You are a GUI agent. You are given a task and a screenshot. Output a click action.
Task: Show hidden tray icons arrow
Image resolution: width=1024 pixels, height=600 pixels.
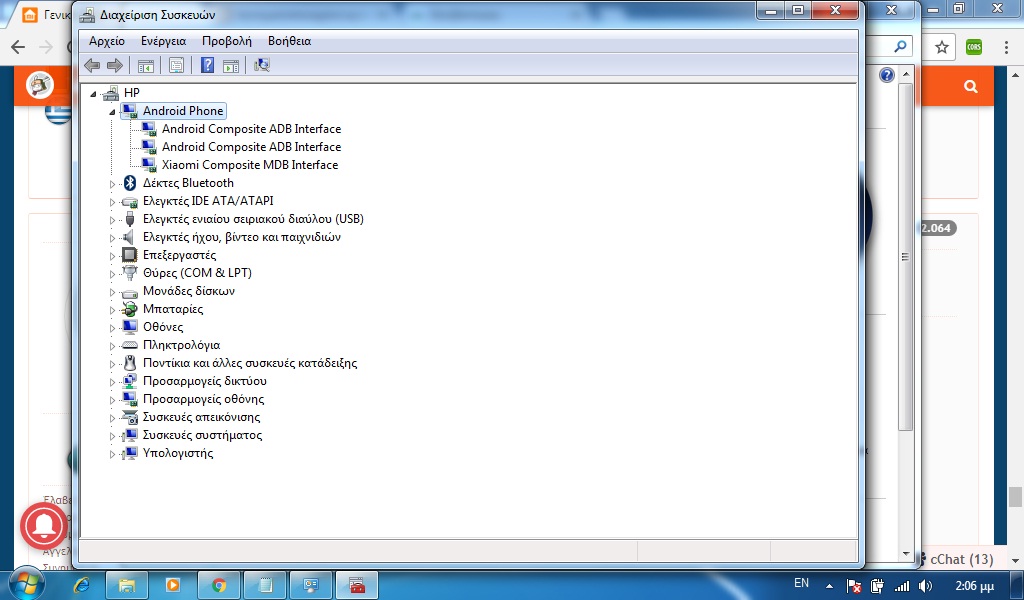[x=829, y=586]
